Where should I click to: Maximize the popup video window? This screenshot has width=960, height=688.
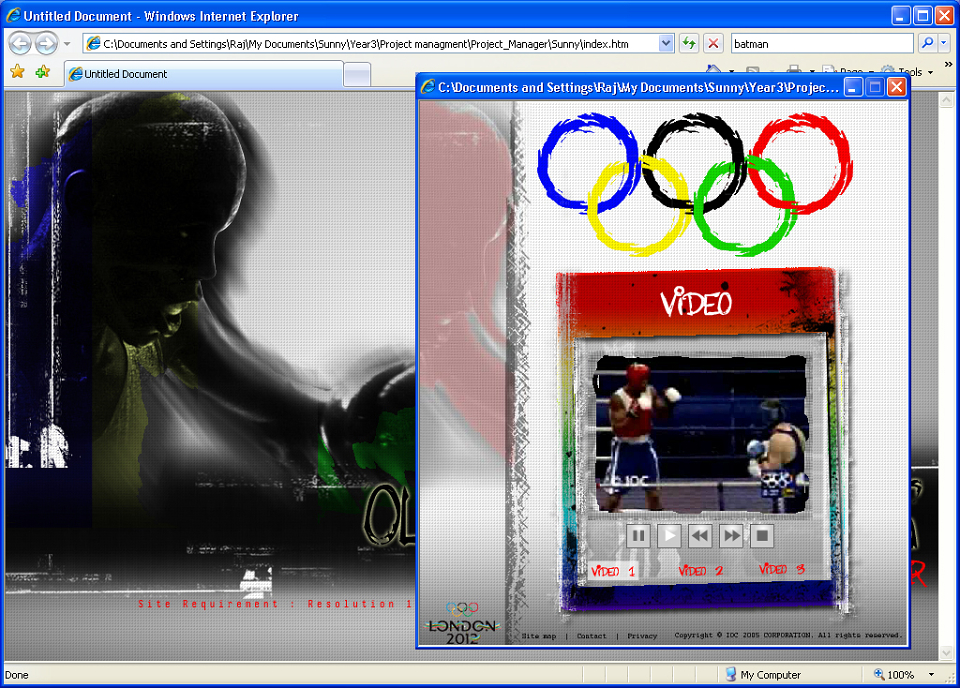pos(875,87)
